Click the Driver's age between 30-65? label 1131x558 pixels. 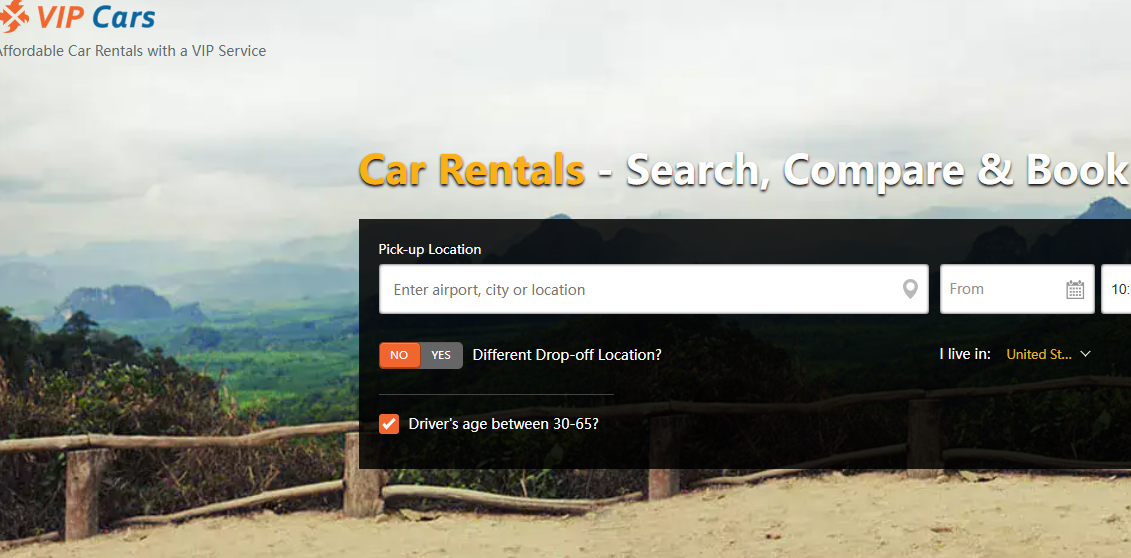coord(503,424)
